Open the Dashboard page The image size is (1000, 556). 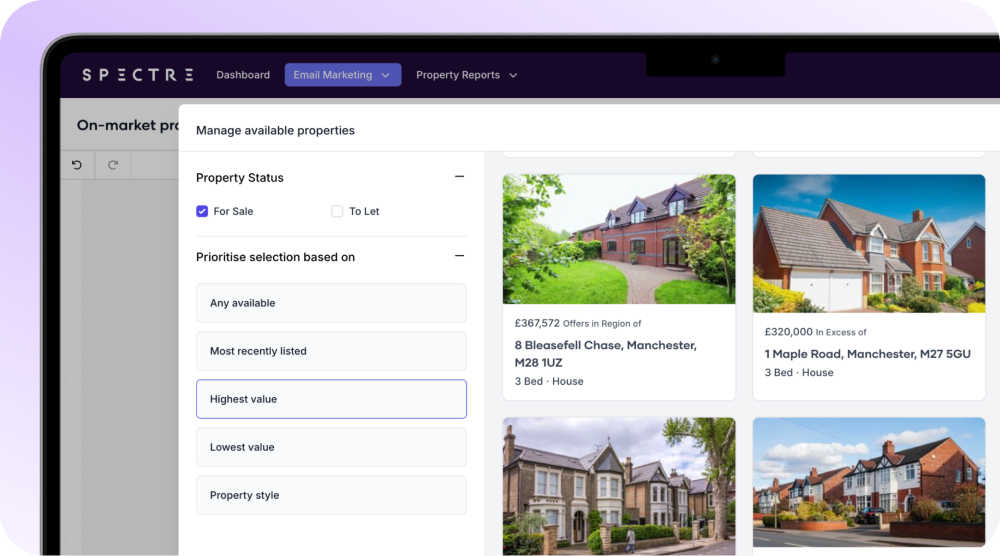[x=243, y=75]
